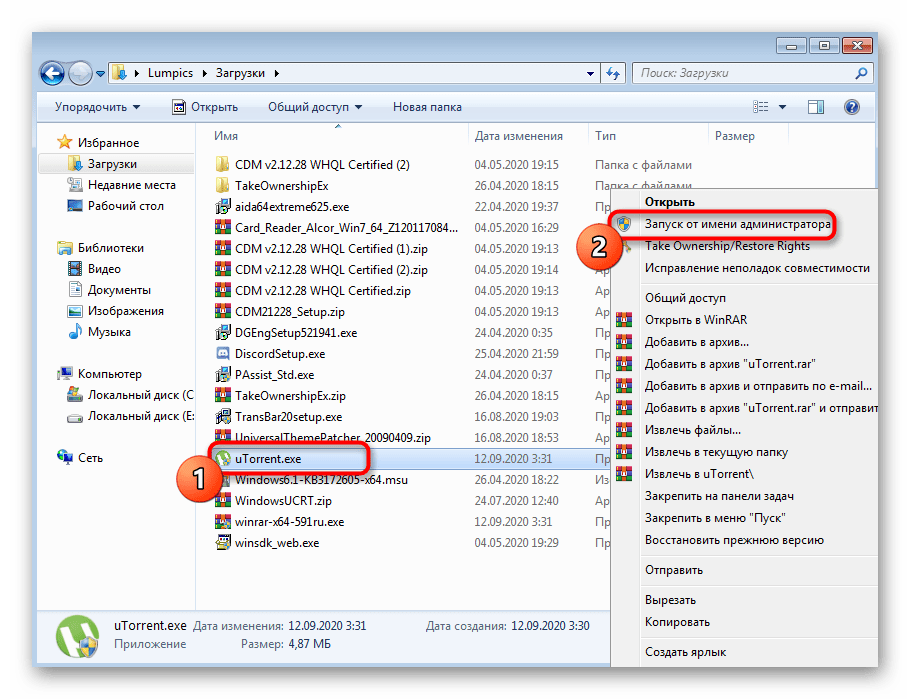910x699 pixels.
Task: Select the Card_Reader_Alcor_Win7_64 archive icon
Action: point(222,227)
